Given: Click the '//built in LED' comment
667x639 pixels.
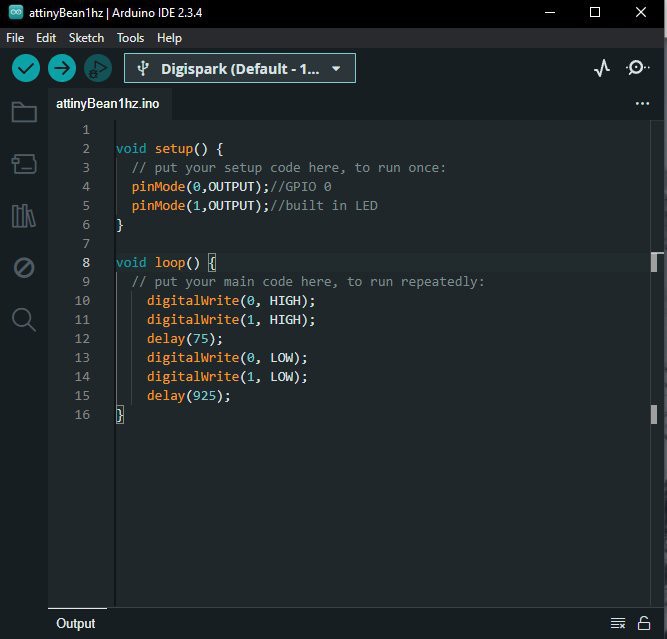Looking at the screenshot, I should pyautogui.click(x=324, y=206).
